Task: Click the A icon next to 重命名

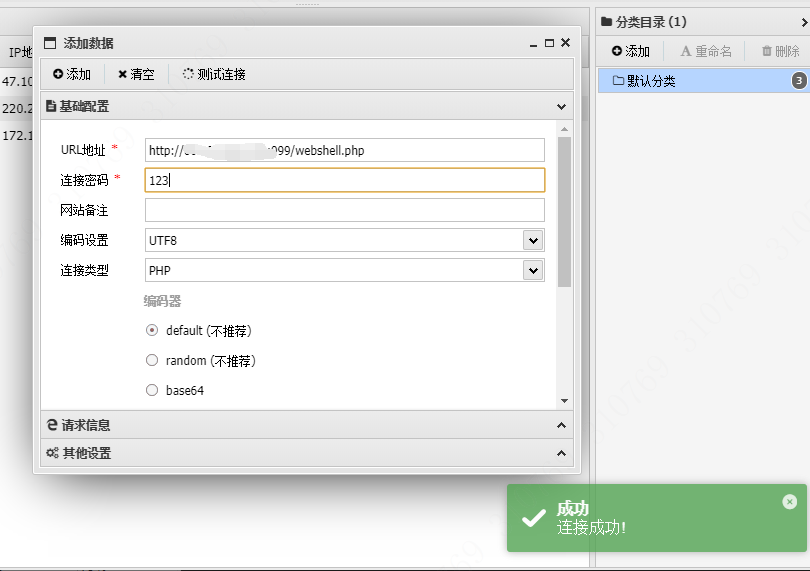Action: coord(686,51)
